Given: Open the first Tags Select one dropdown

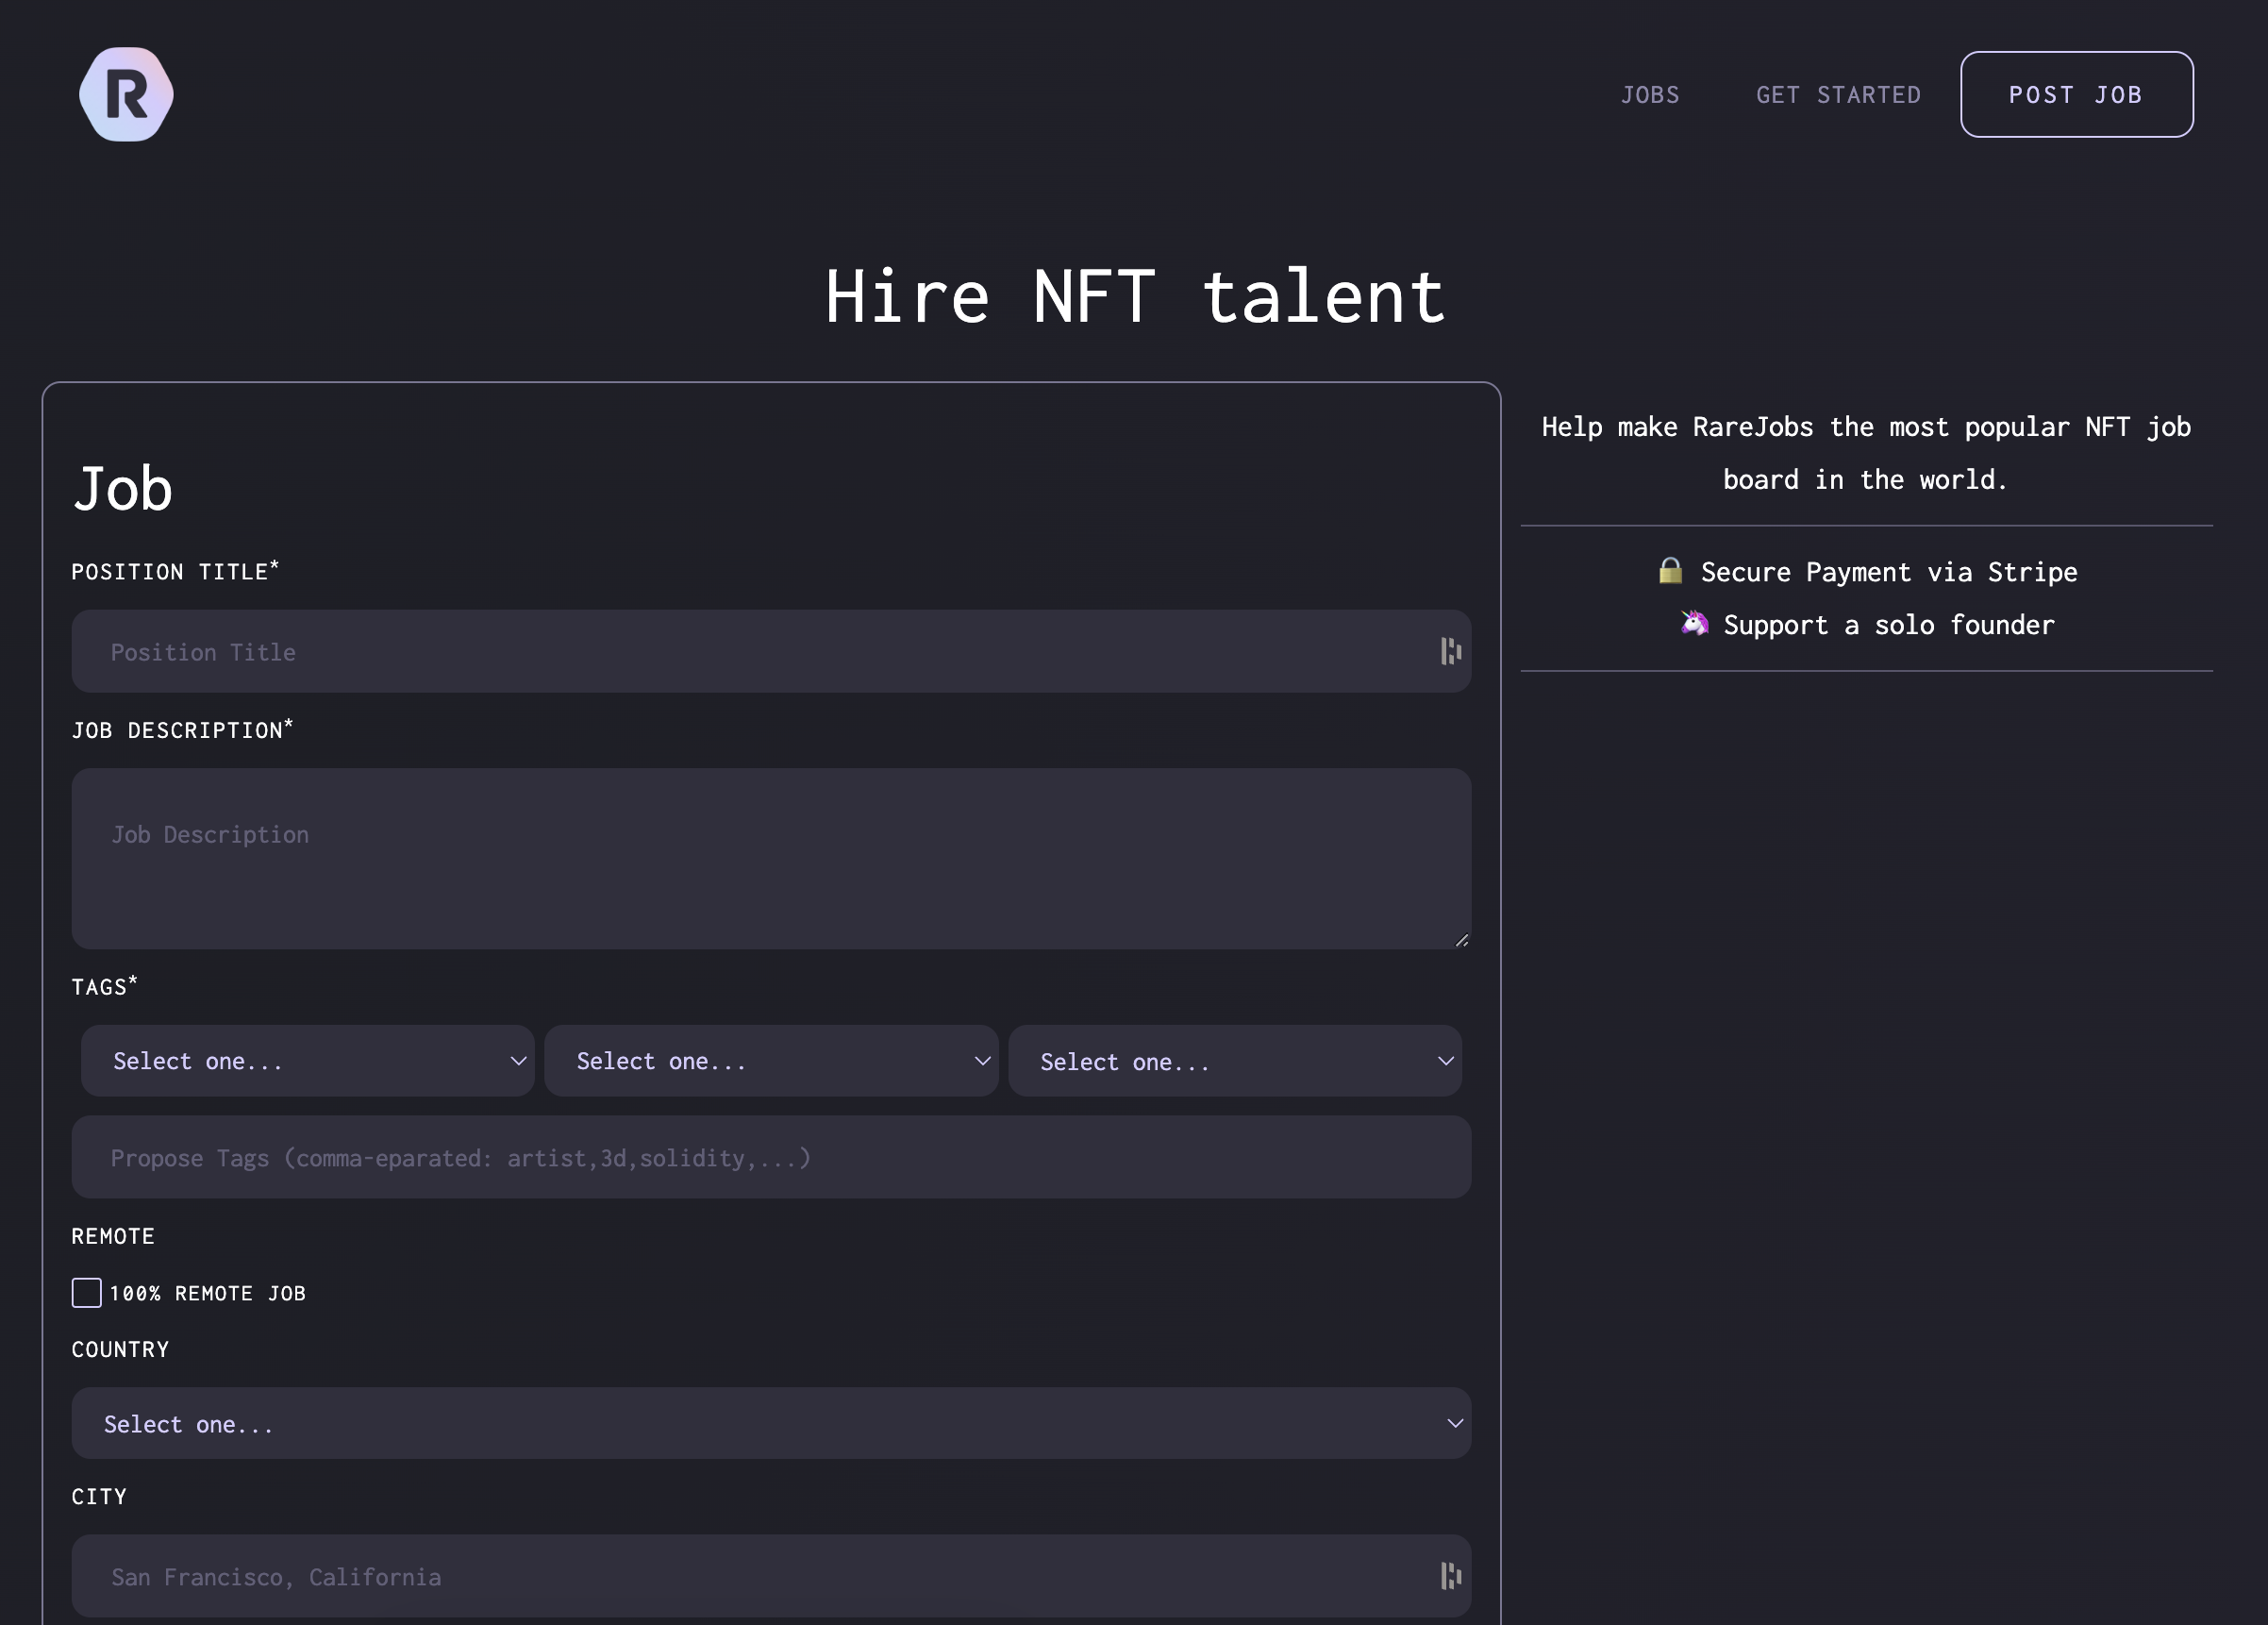Looking at the screenshot, I should [307, 1061].
